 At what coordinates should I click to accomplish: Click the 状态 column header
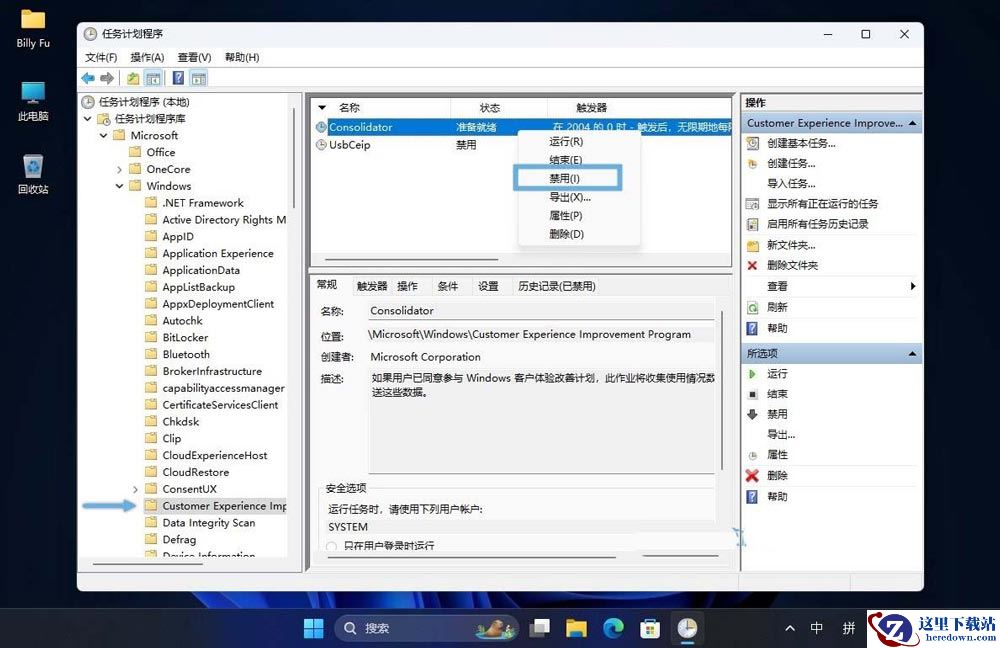pyautogui.click(x=490, y=108)
